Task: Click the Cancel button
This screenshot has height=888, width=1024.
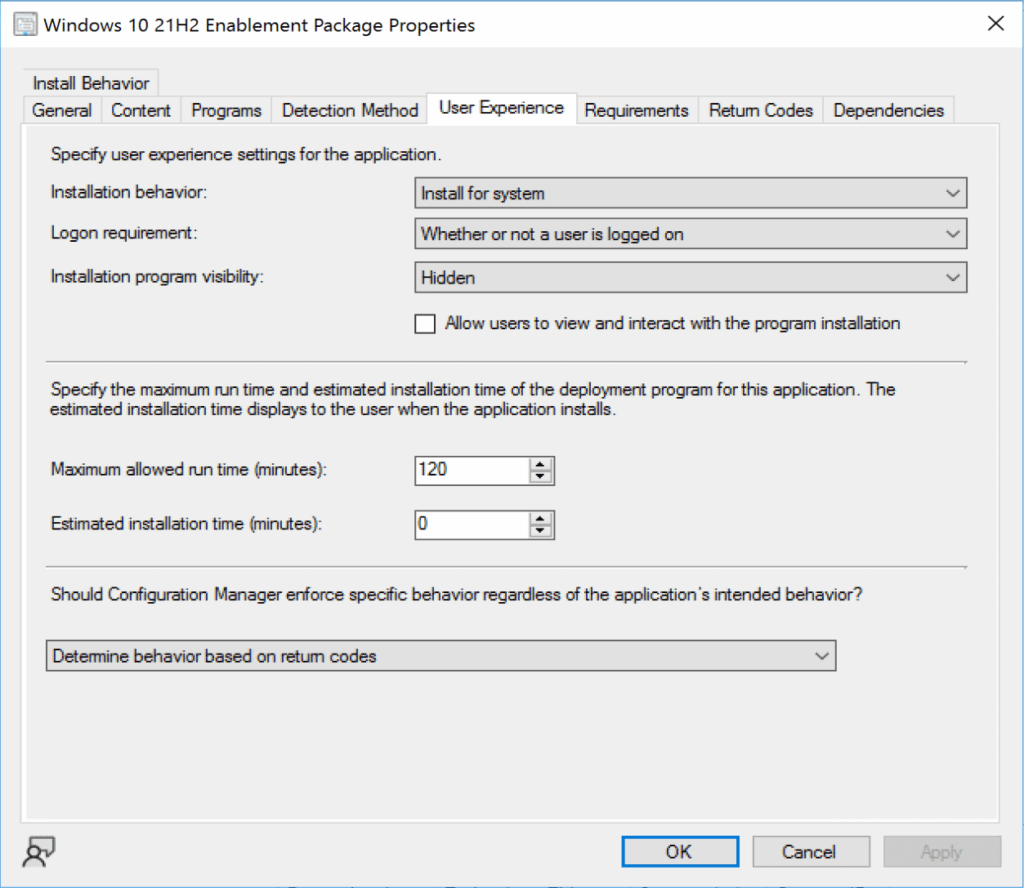Action: 810,851
